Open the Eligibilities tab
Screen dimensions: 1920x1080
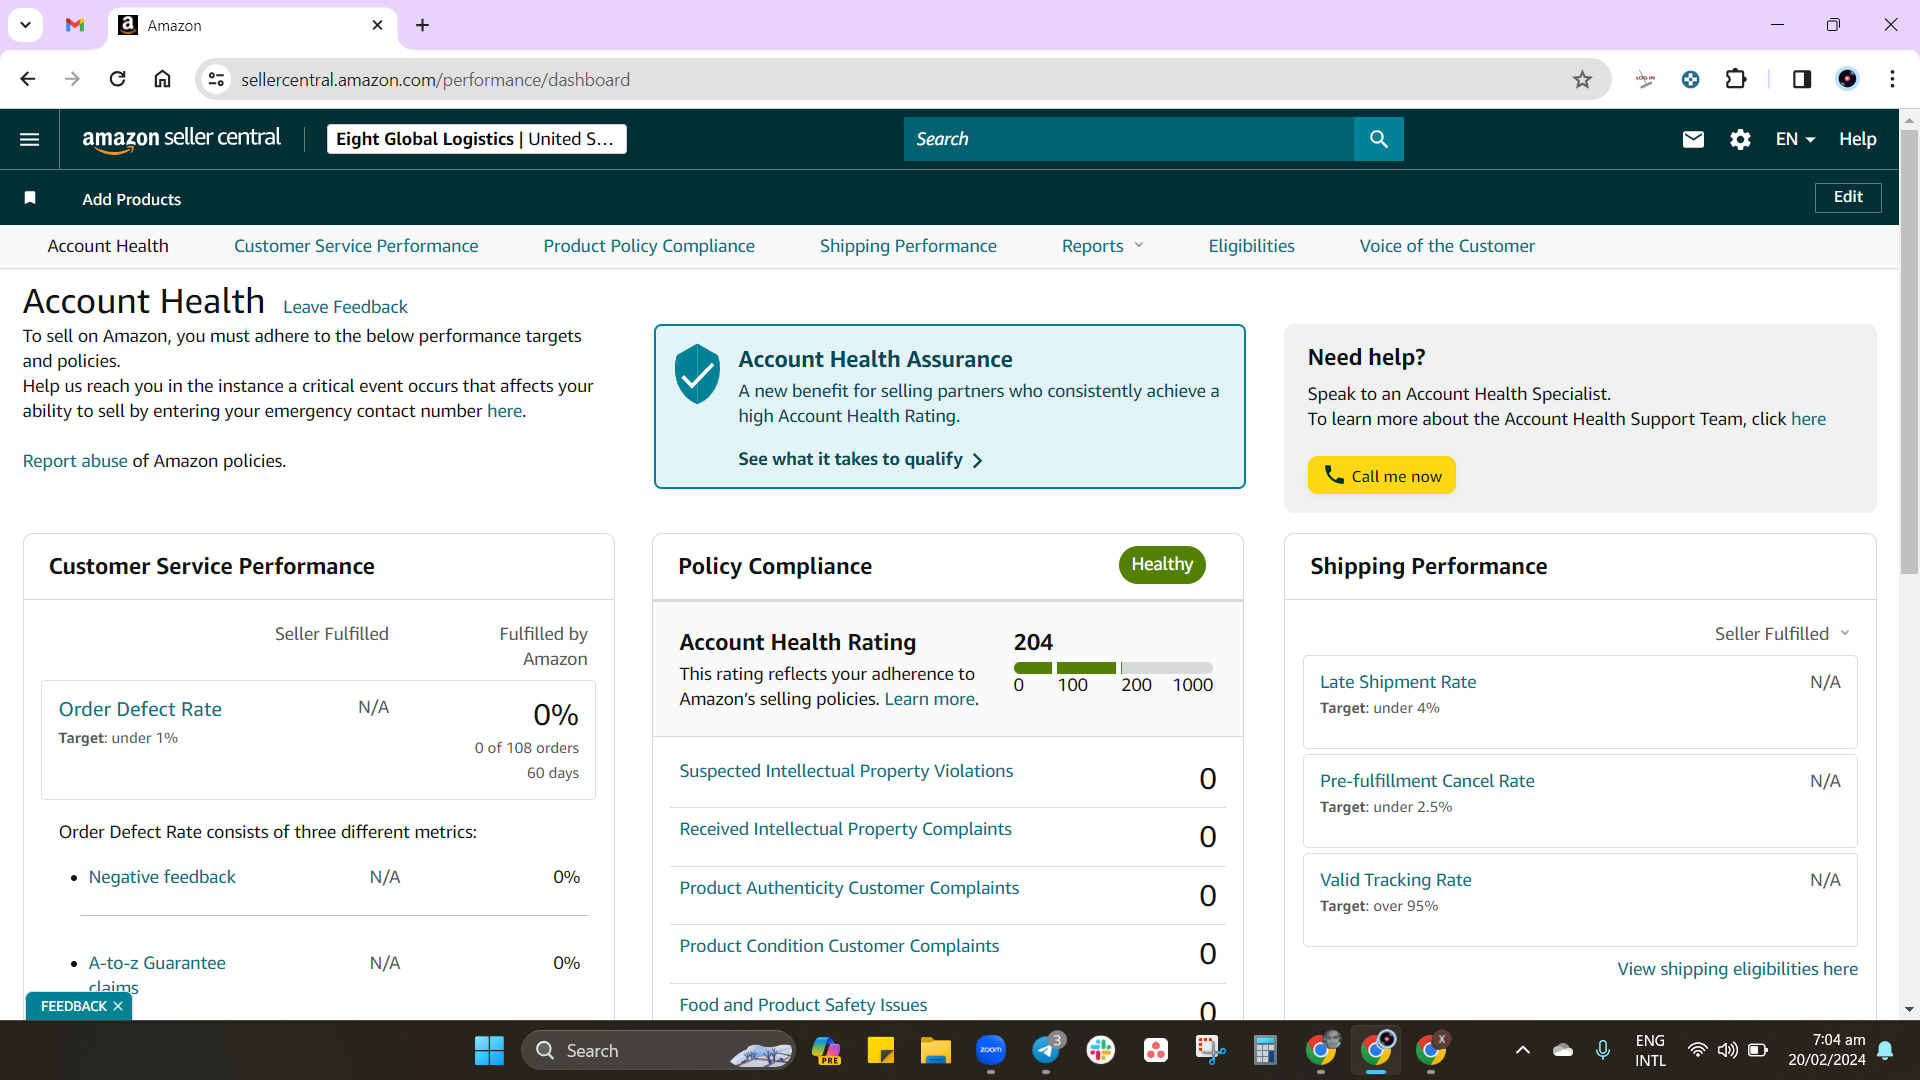pos(1251,246)
